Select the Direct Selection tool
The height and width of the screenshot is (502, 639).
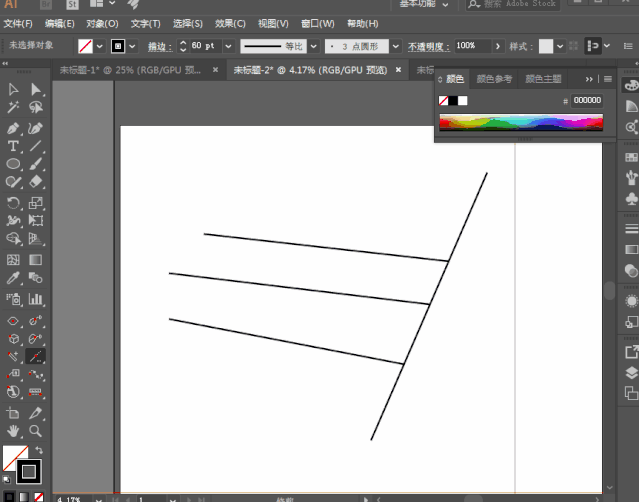point(36,89)
